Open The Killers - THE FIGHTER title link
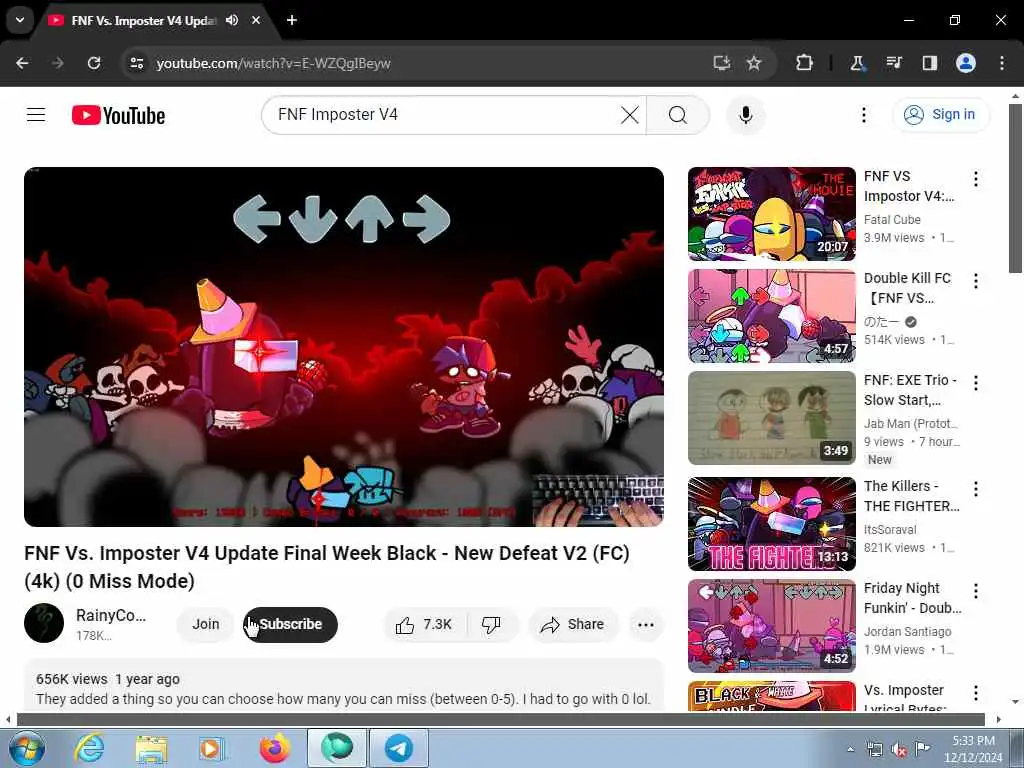1024x768 pixels. 912,496
